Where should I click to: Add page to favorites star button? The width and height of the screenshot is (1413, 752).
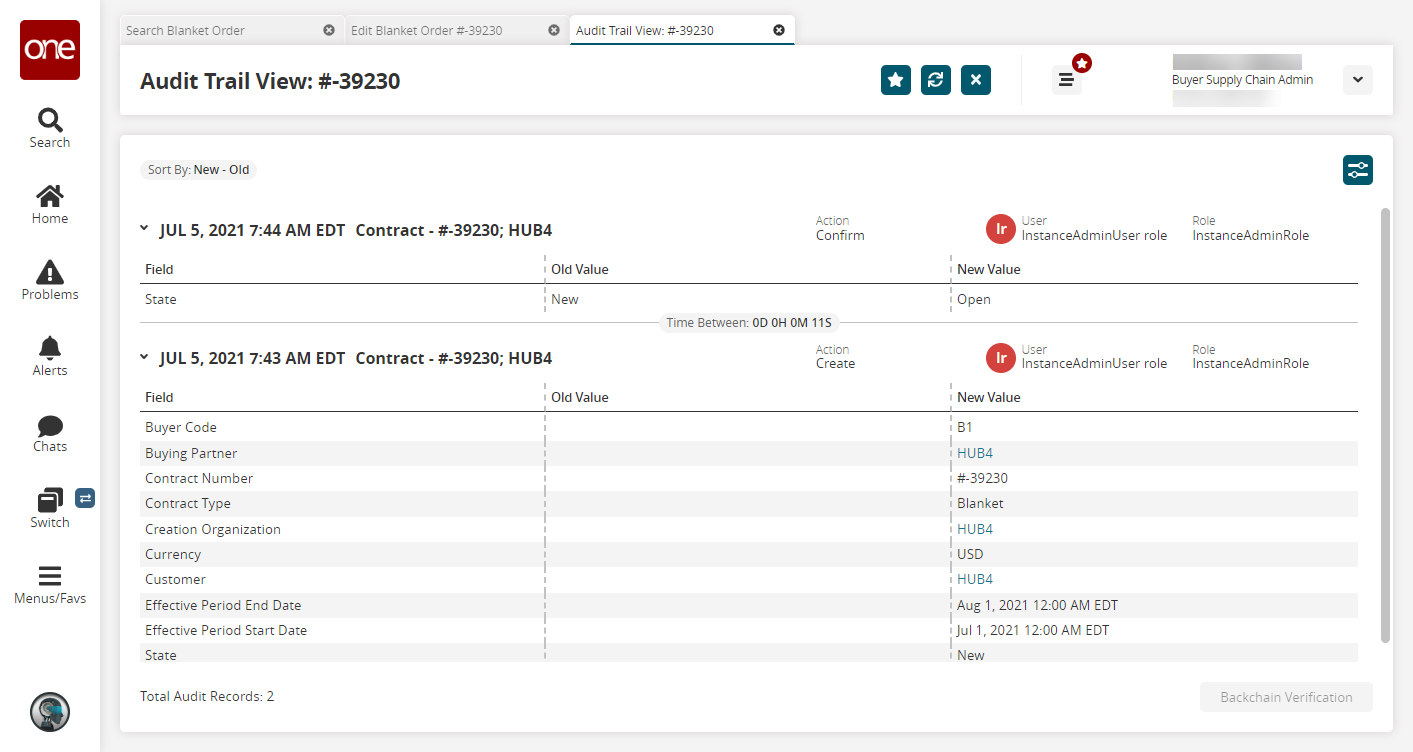896,80
